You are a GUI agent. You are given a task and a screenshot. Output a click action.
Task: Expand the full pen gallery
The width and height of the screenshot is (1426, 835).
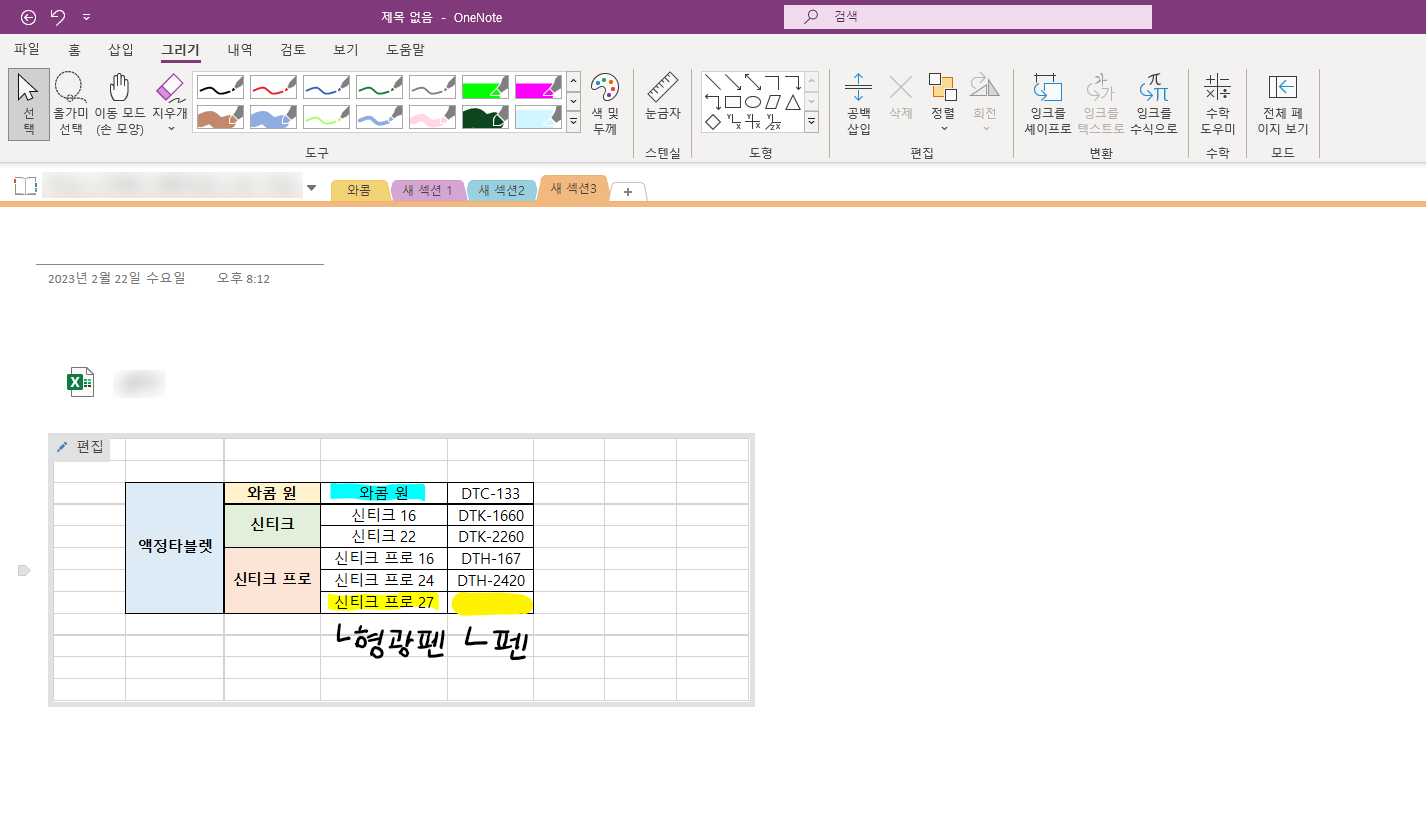click(x=573, y=121)
